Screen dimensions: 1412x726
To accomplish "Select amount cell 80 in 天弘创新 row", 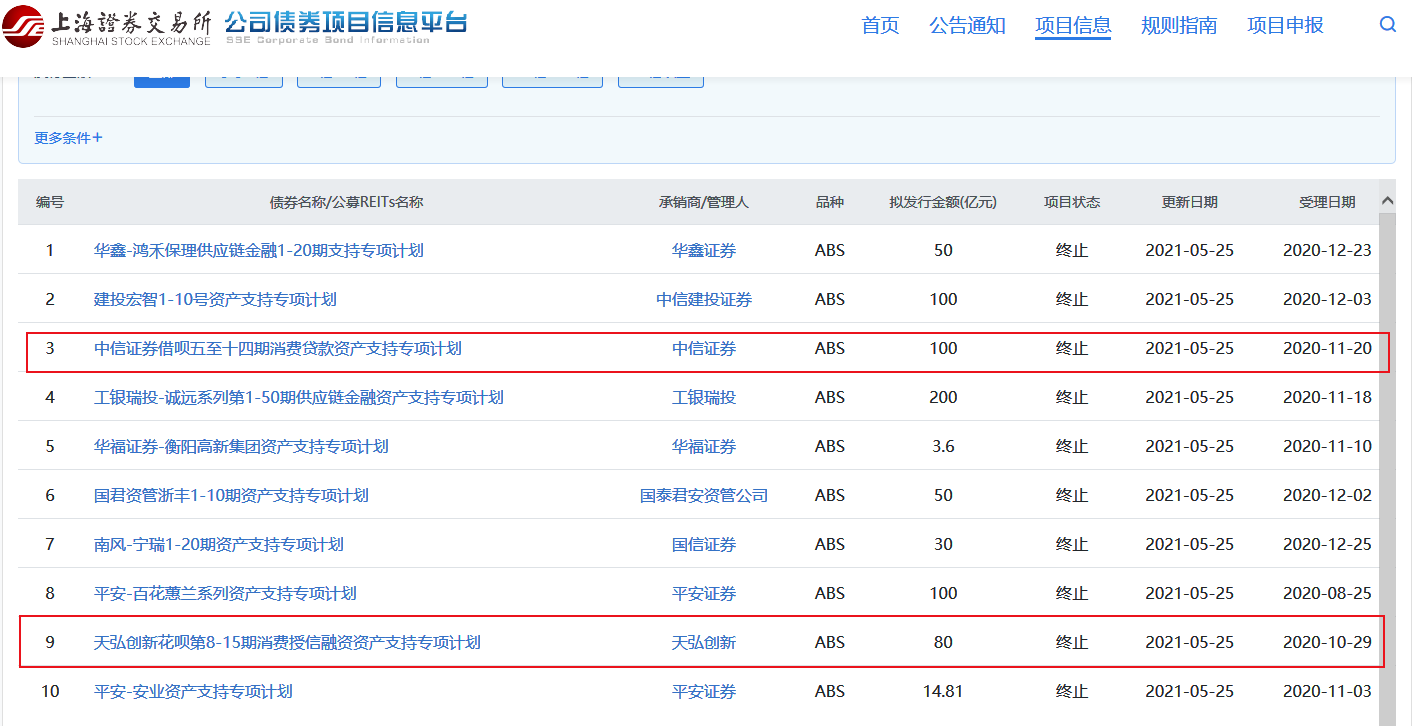I will coord(943,642).
